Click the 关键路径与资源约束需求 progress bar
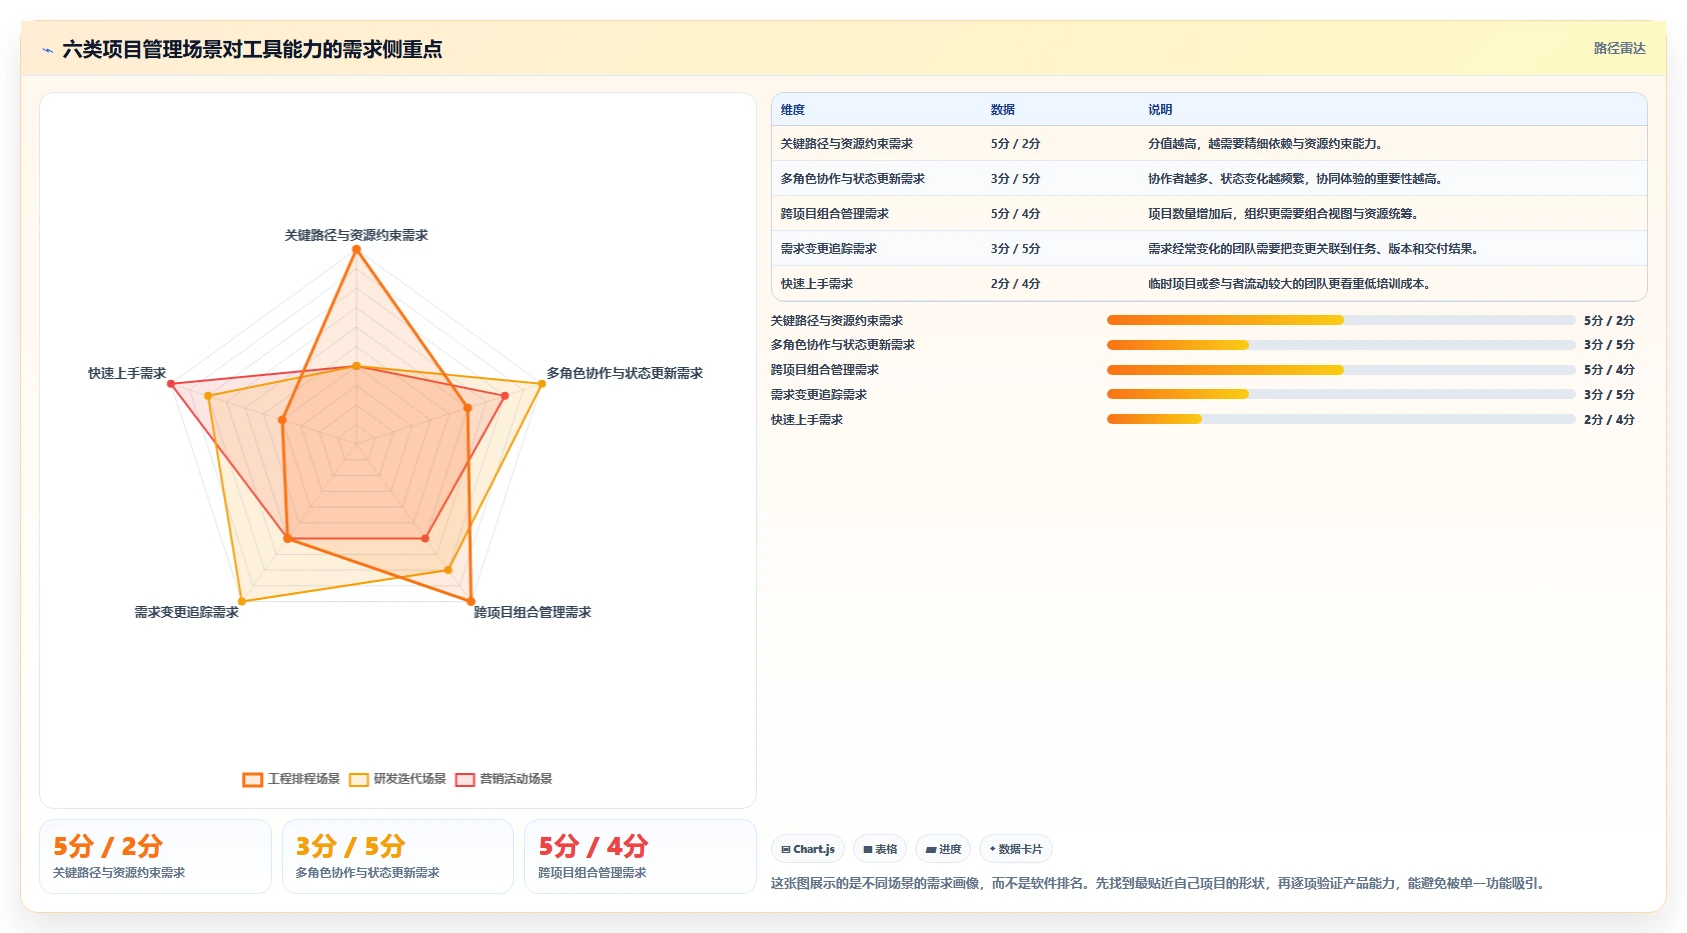This screenshot has width=1687, height=933. click(x=1341, y=320)
